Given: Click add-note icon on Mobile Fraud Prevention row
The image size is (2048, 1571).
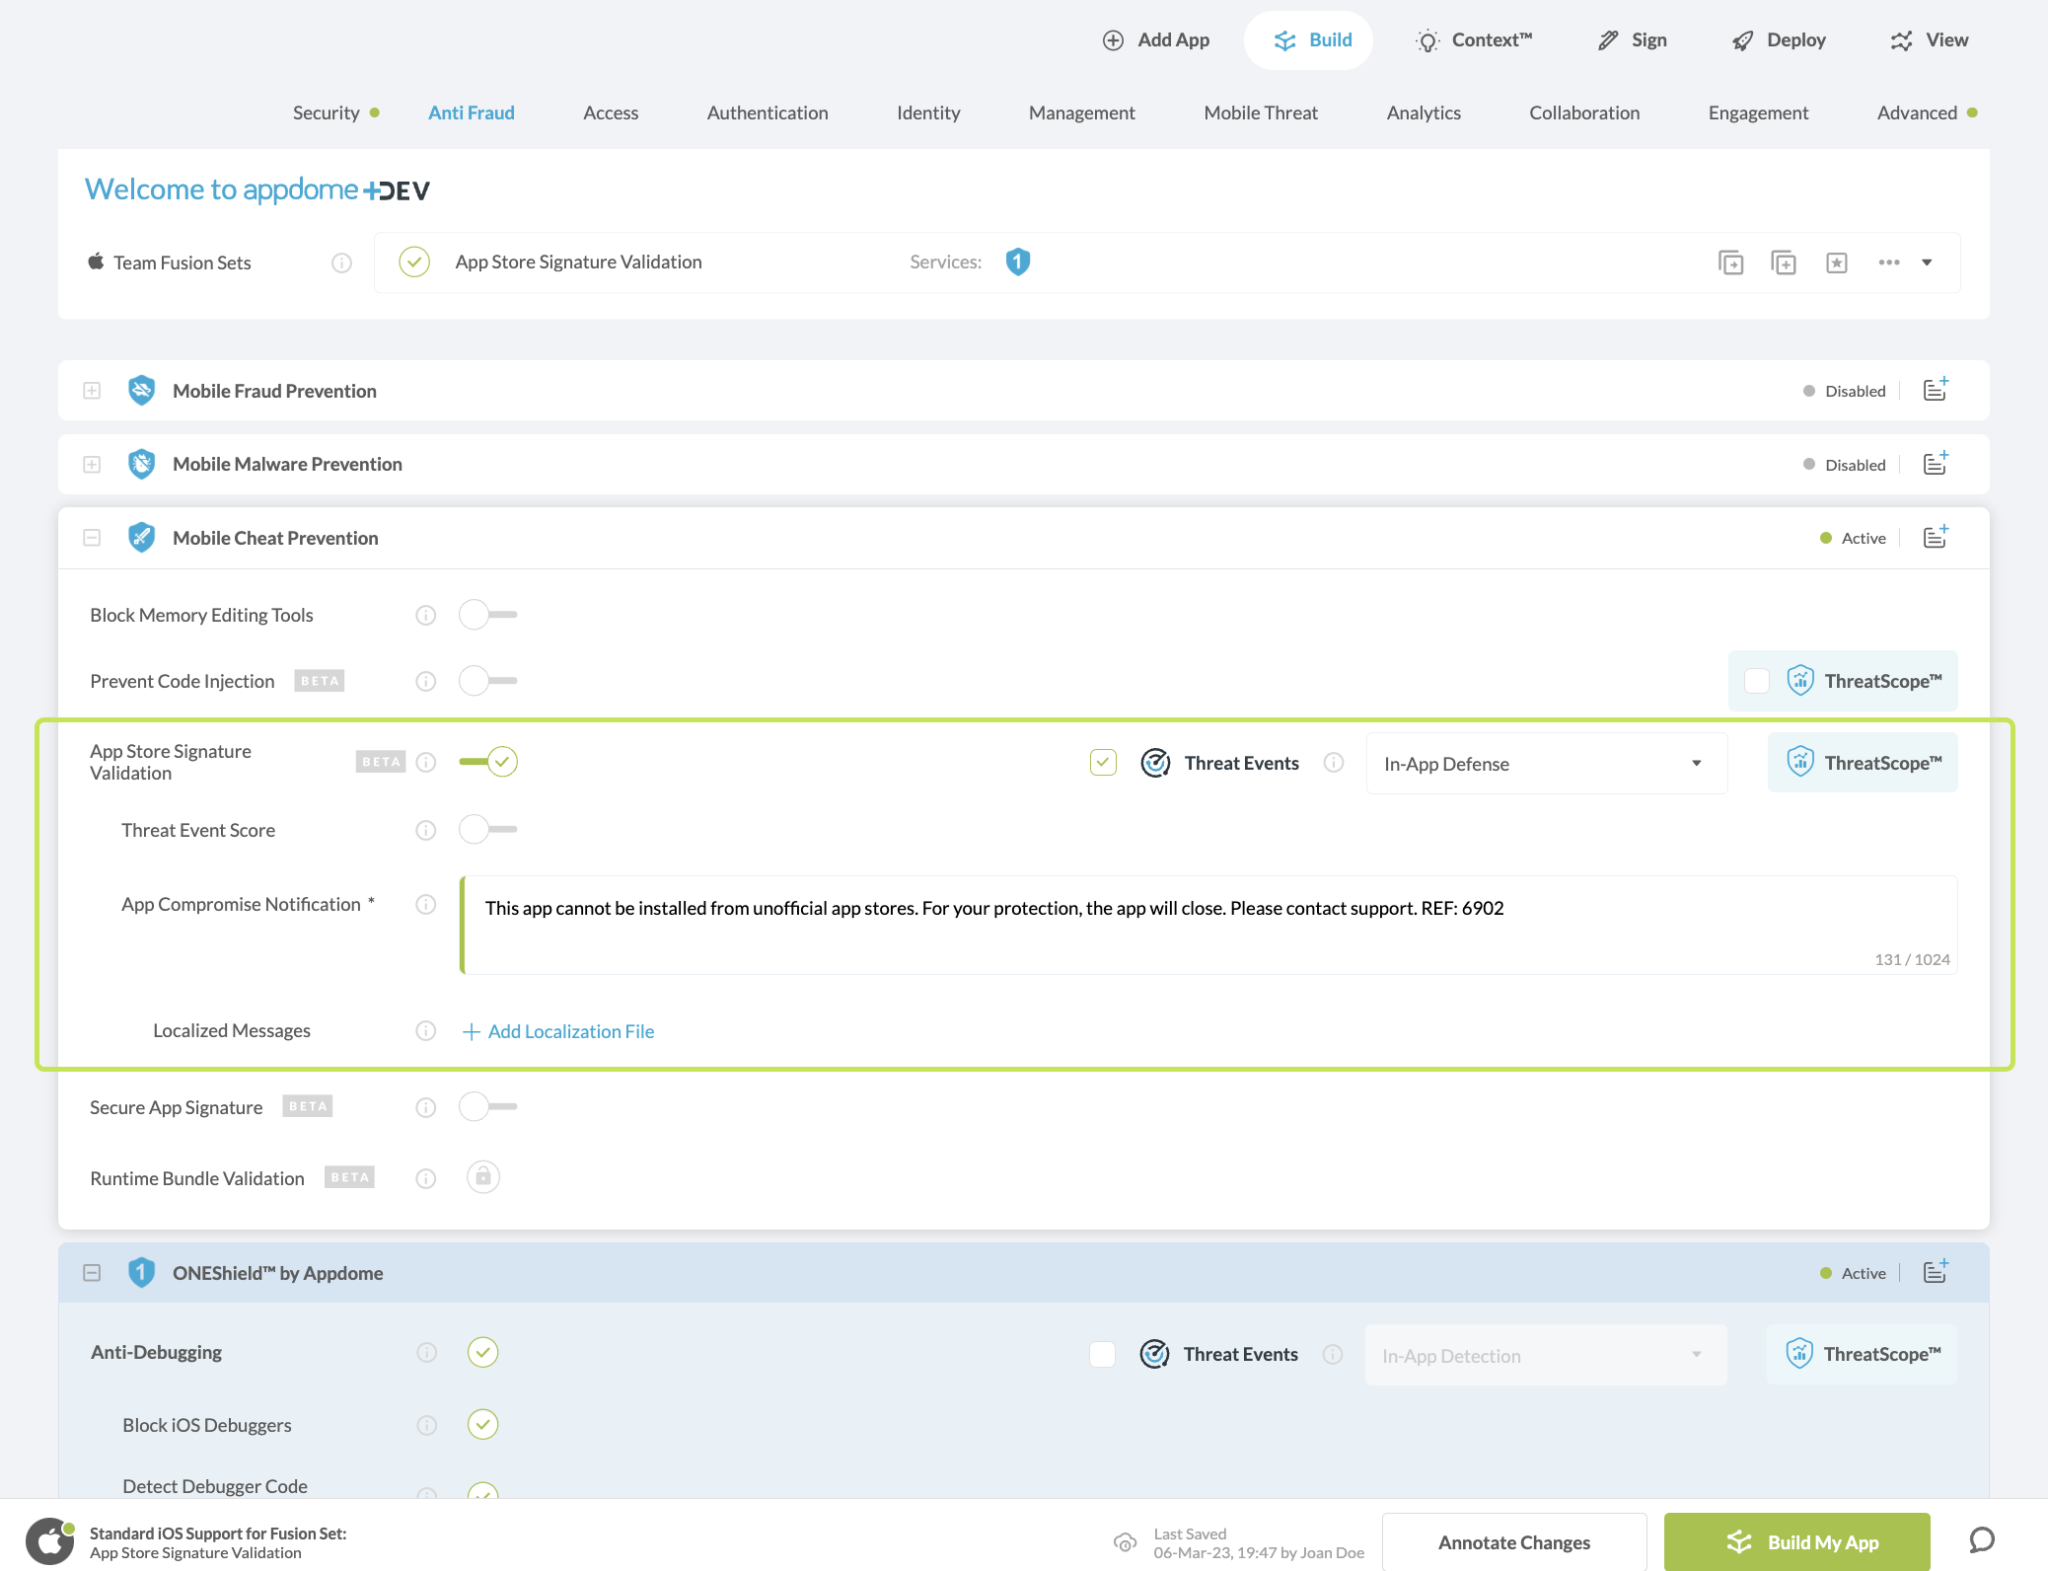Looking at the screenshot, I should point(1935,390).
